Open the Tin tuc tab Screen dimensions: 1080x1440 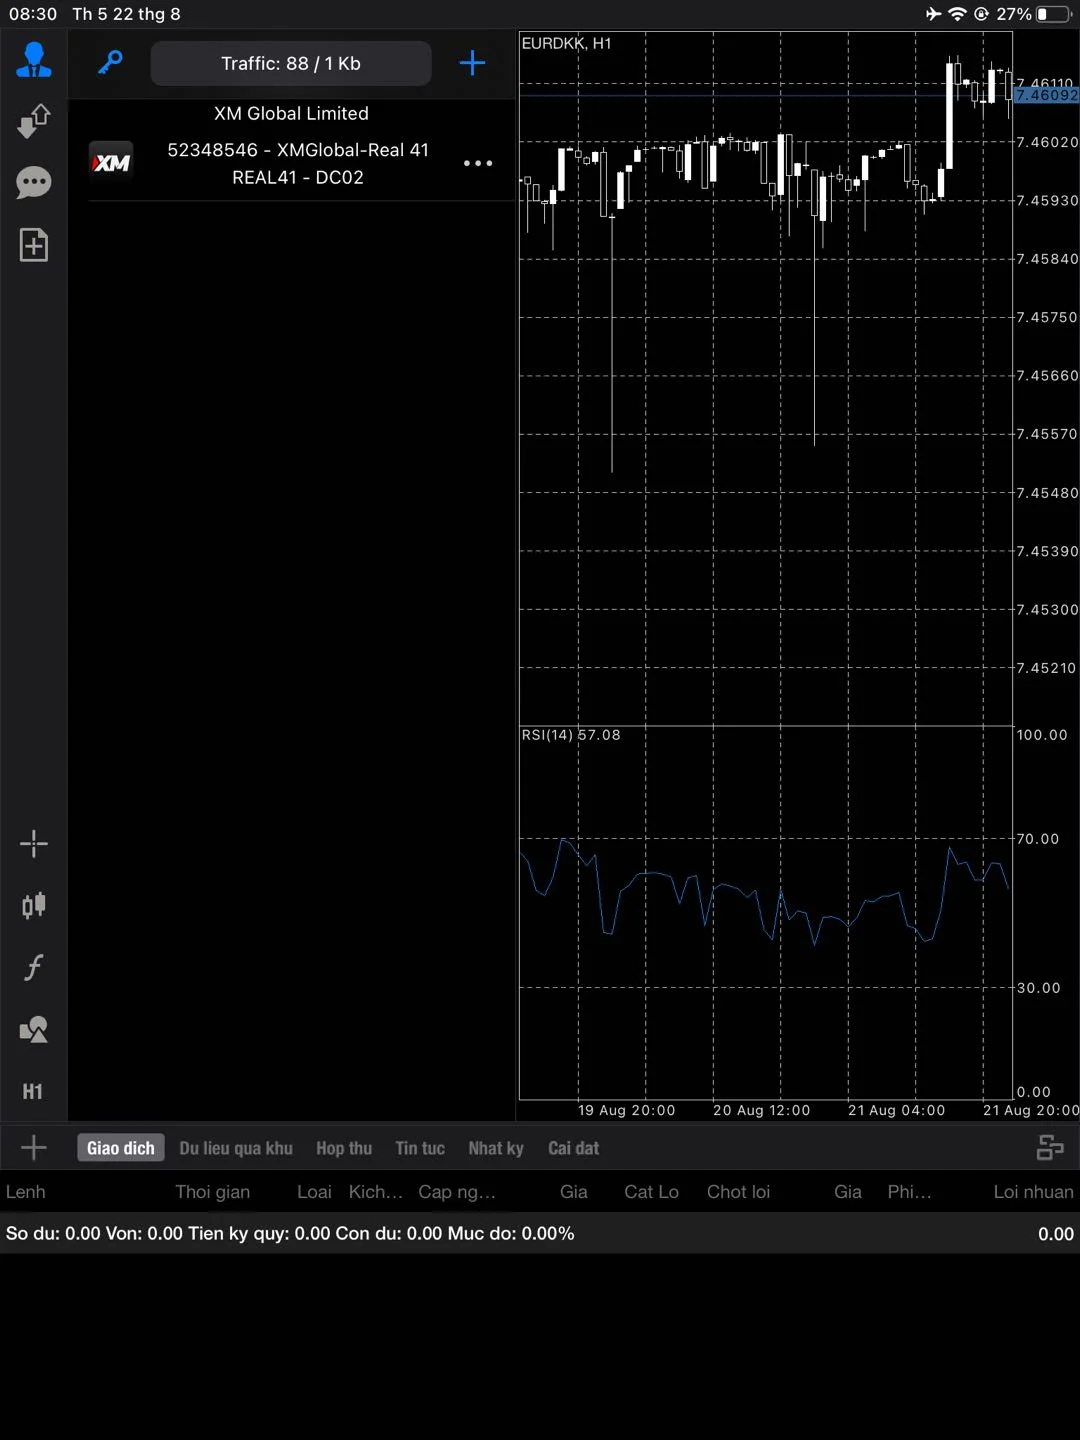coord(420,1148)
